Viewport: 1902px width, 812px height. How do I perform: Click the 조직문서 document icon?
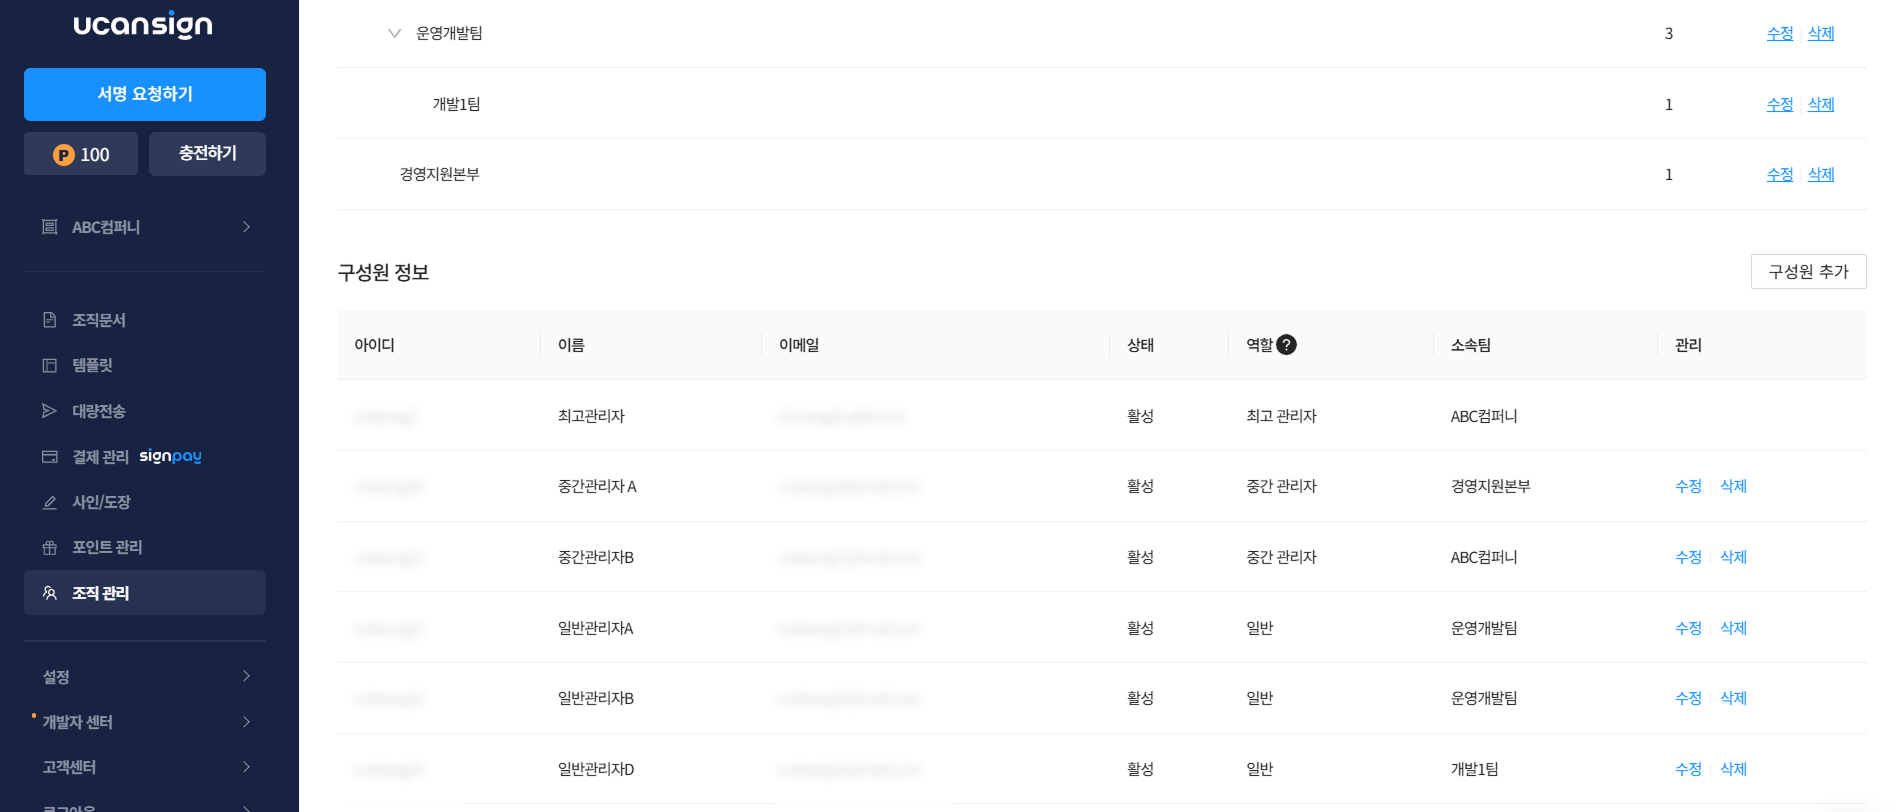[x=49, y=320]
